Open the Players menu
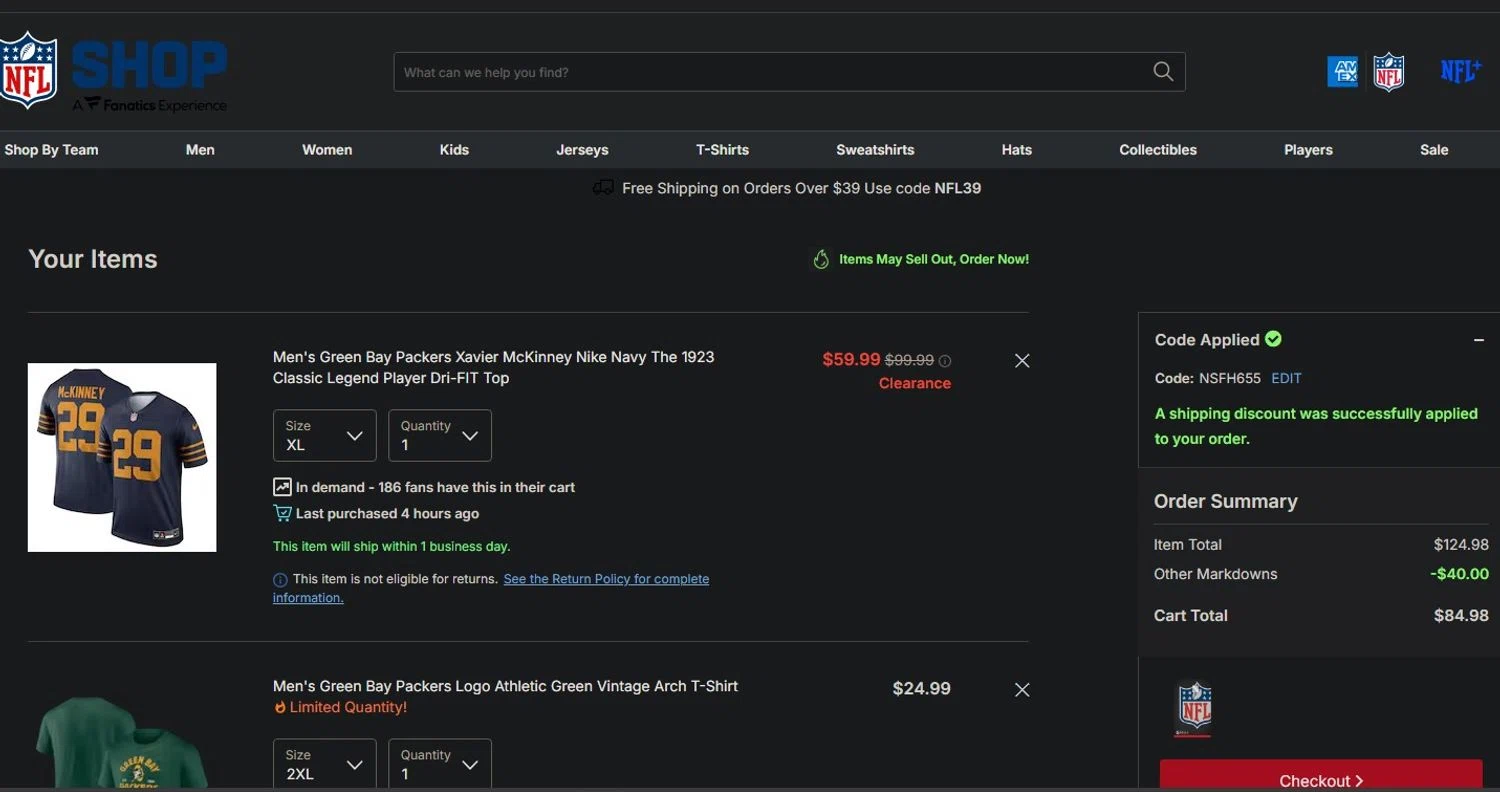Viewport: 1500px width, 792px height. 1308,150
